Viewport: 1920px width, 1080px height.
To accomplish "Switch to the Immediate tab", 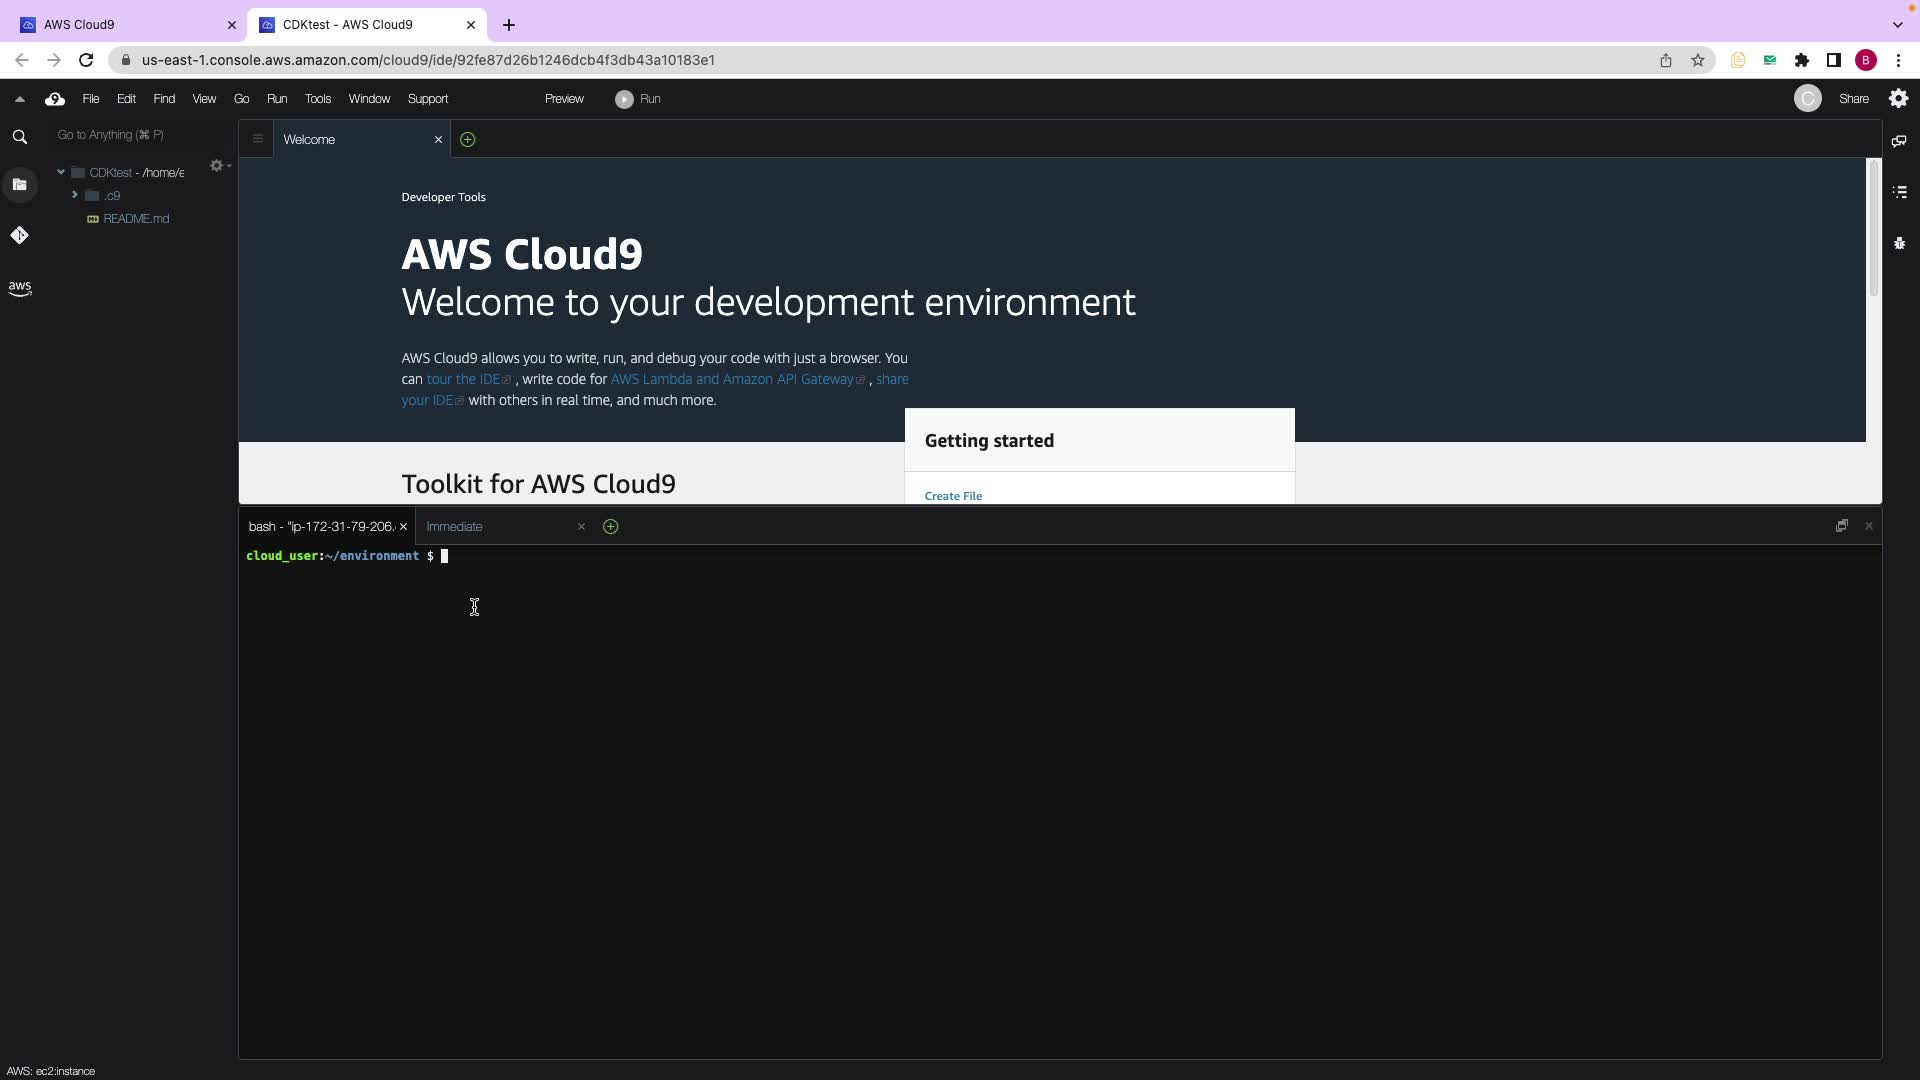I will 454,527.
